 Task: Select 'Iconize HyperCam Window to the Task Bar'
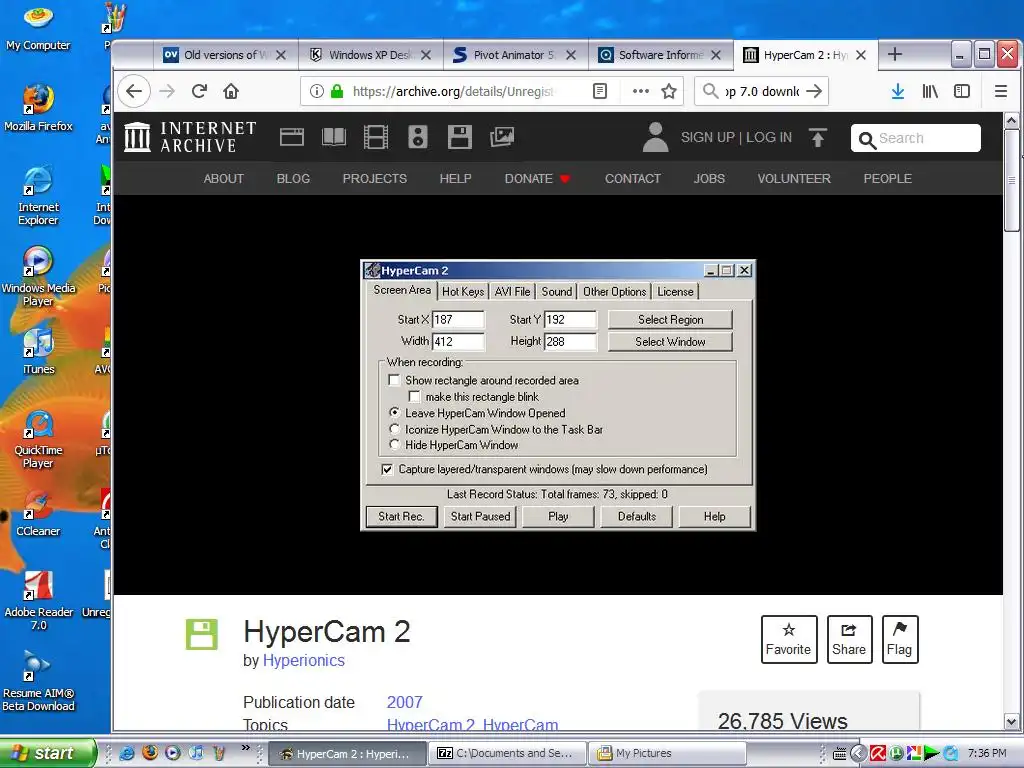click(x=394, y=429)
